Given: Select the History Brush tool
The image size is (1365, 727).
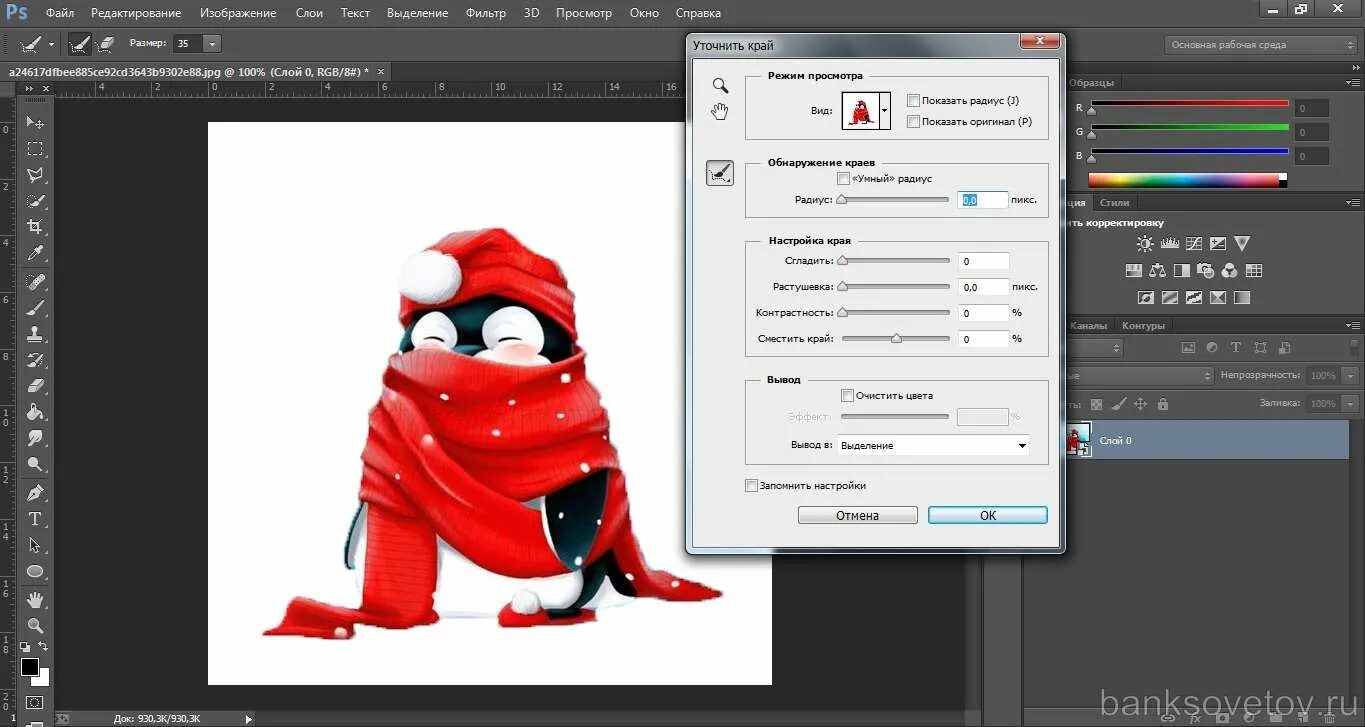Looking at the screenshot, I should point(35,360).
